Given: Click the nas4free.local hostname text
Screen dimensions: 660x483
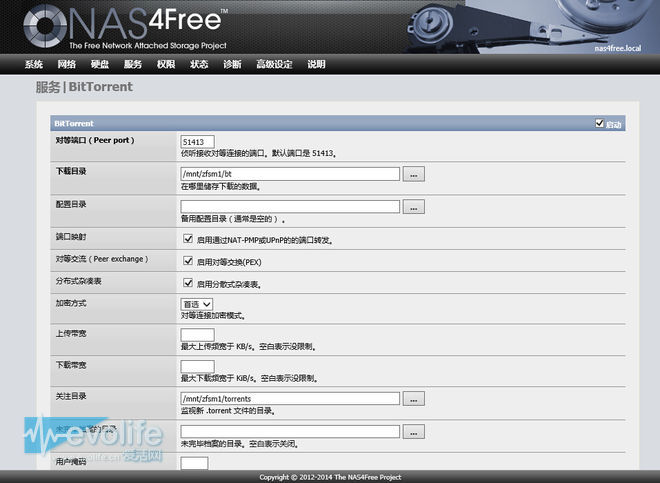Looking at the screenshot, I should pyautogui.click(x=617, y=48).
